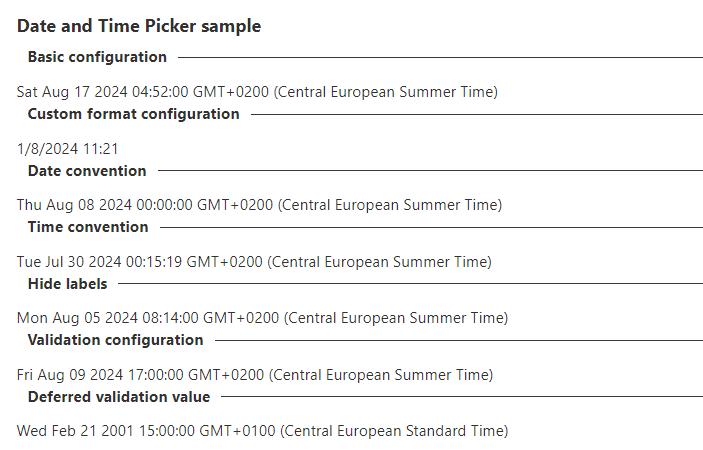Screen dimensions: 703x450
Task: Select the 'Sat Aug 17 2024 04:52:00' date value
Action: tap(257, 92)
